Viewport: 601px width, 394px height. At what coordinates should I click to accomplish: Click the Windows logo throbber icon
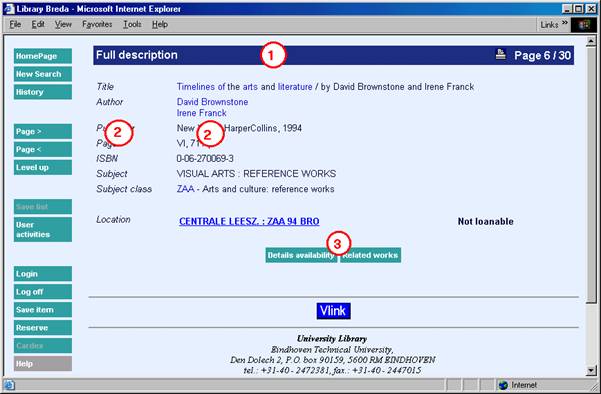584,25
